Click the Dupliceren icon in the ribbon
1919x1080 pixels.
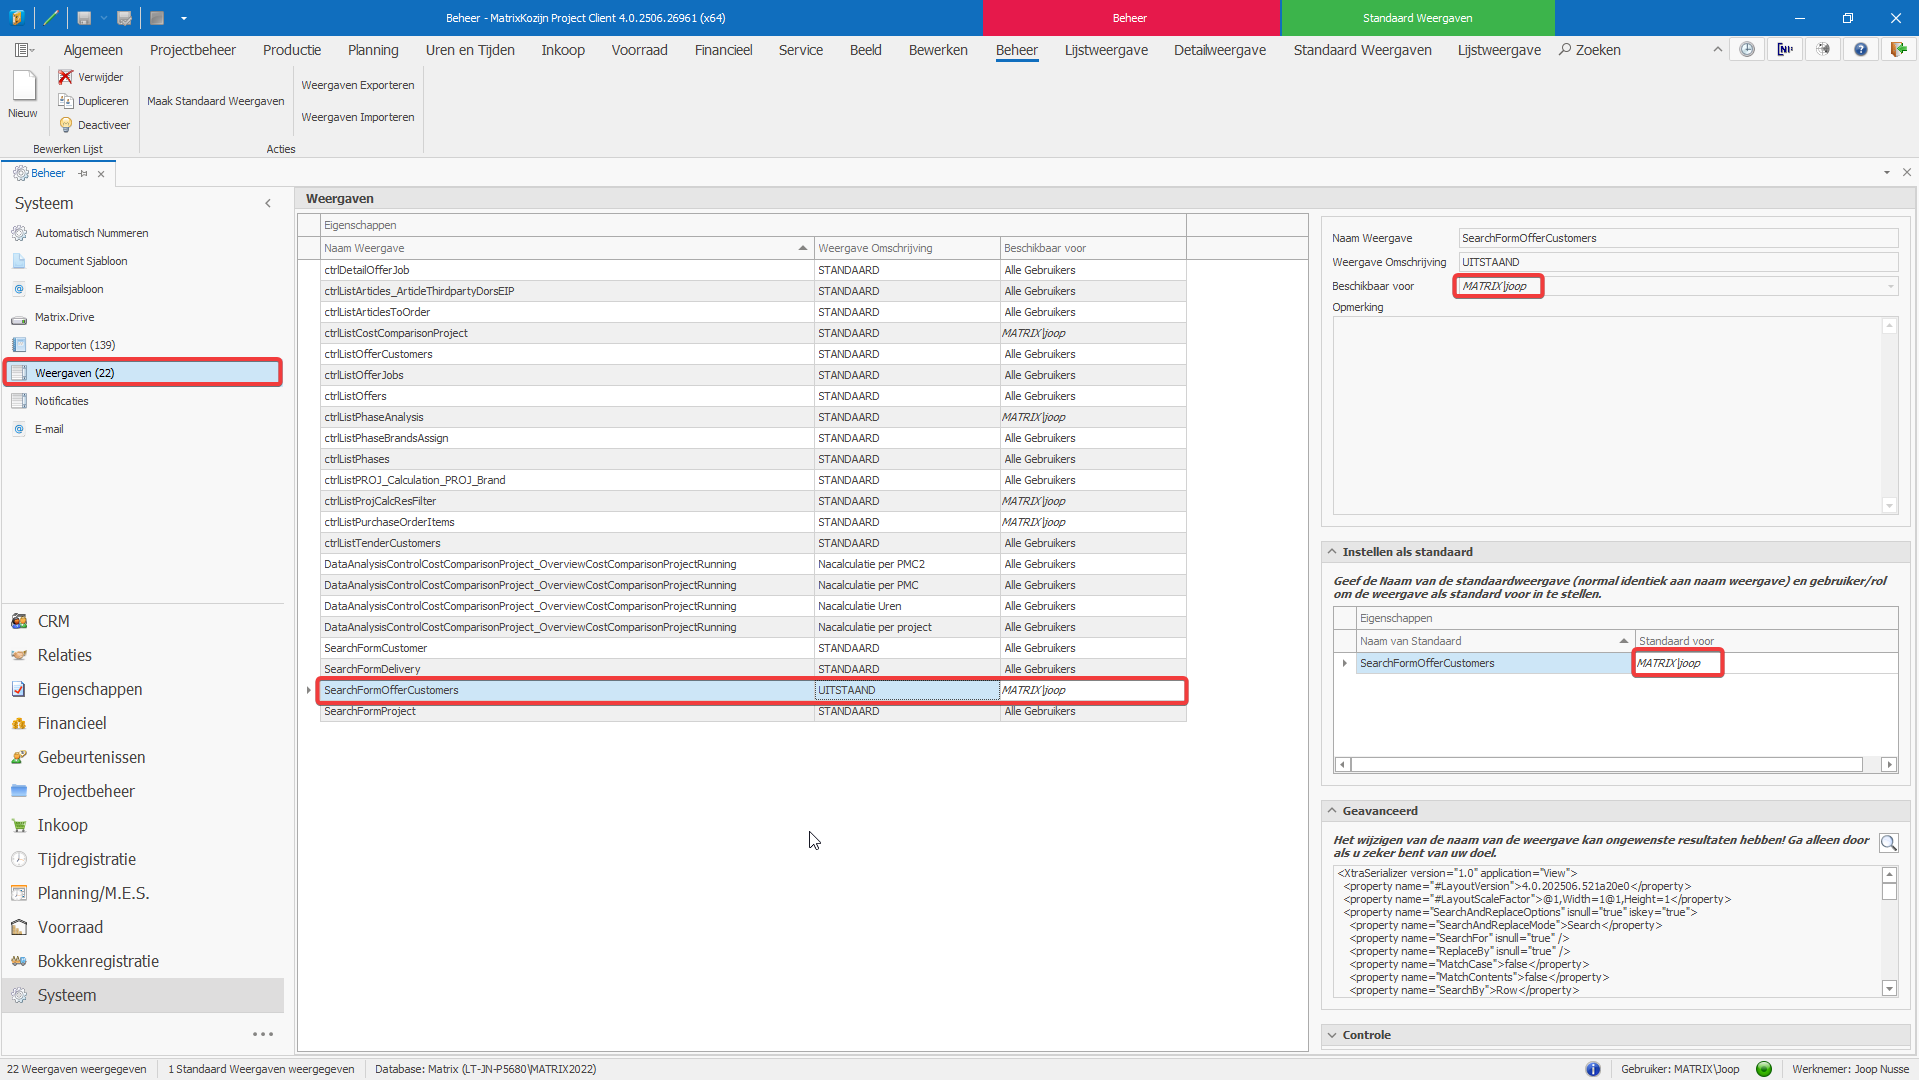tap(66, 101)
